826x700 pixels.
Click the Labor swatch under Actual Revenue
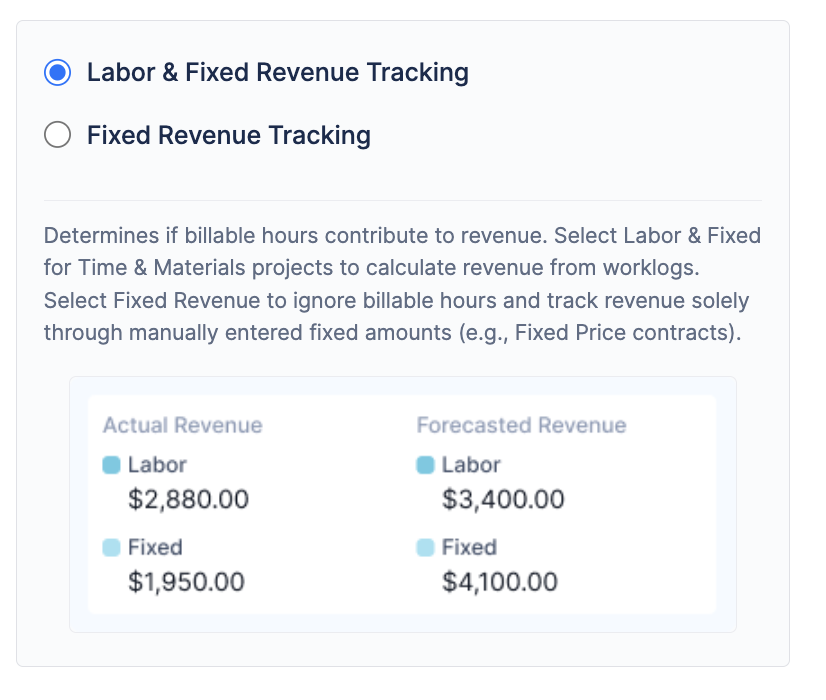click(x=112, y=465)
